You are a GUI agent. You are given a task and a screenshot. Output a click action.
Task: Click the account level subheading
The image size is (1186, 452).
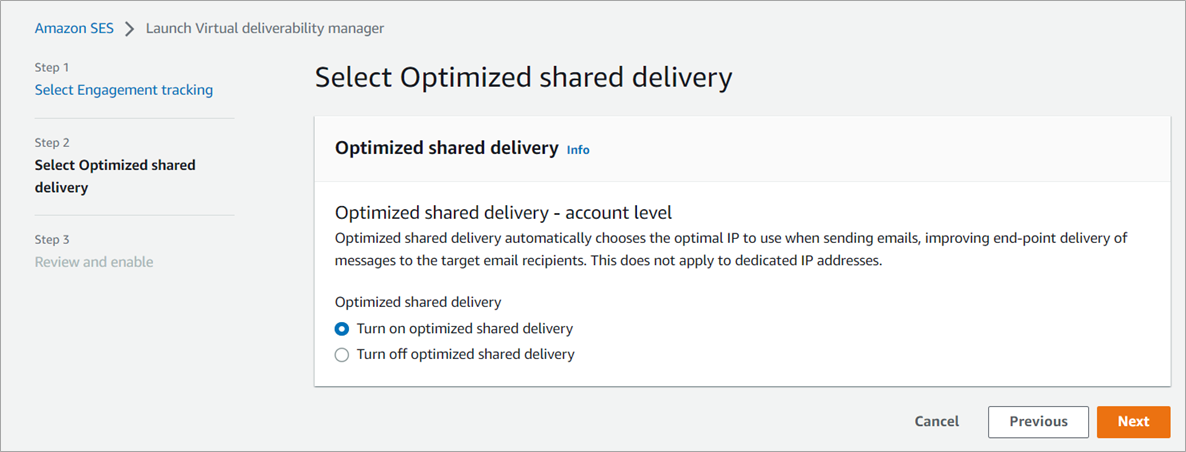(503, 212)
